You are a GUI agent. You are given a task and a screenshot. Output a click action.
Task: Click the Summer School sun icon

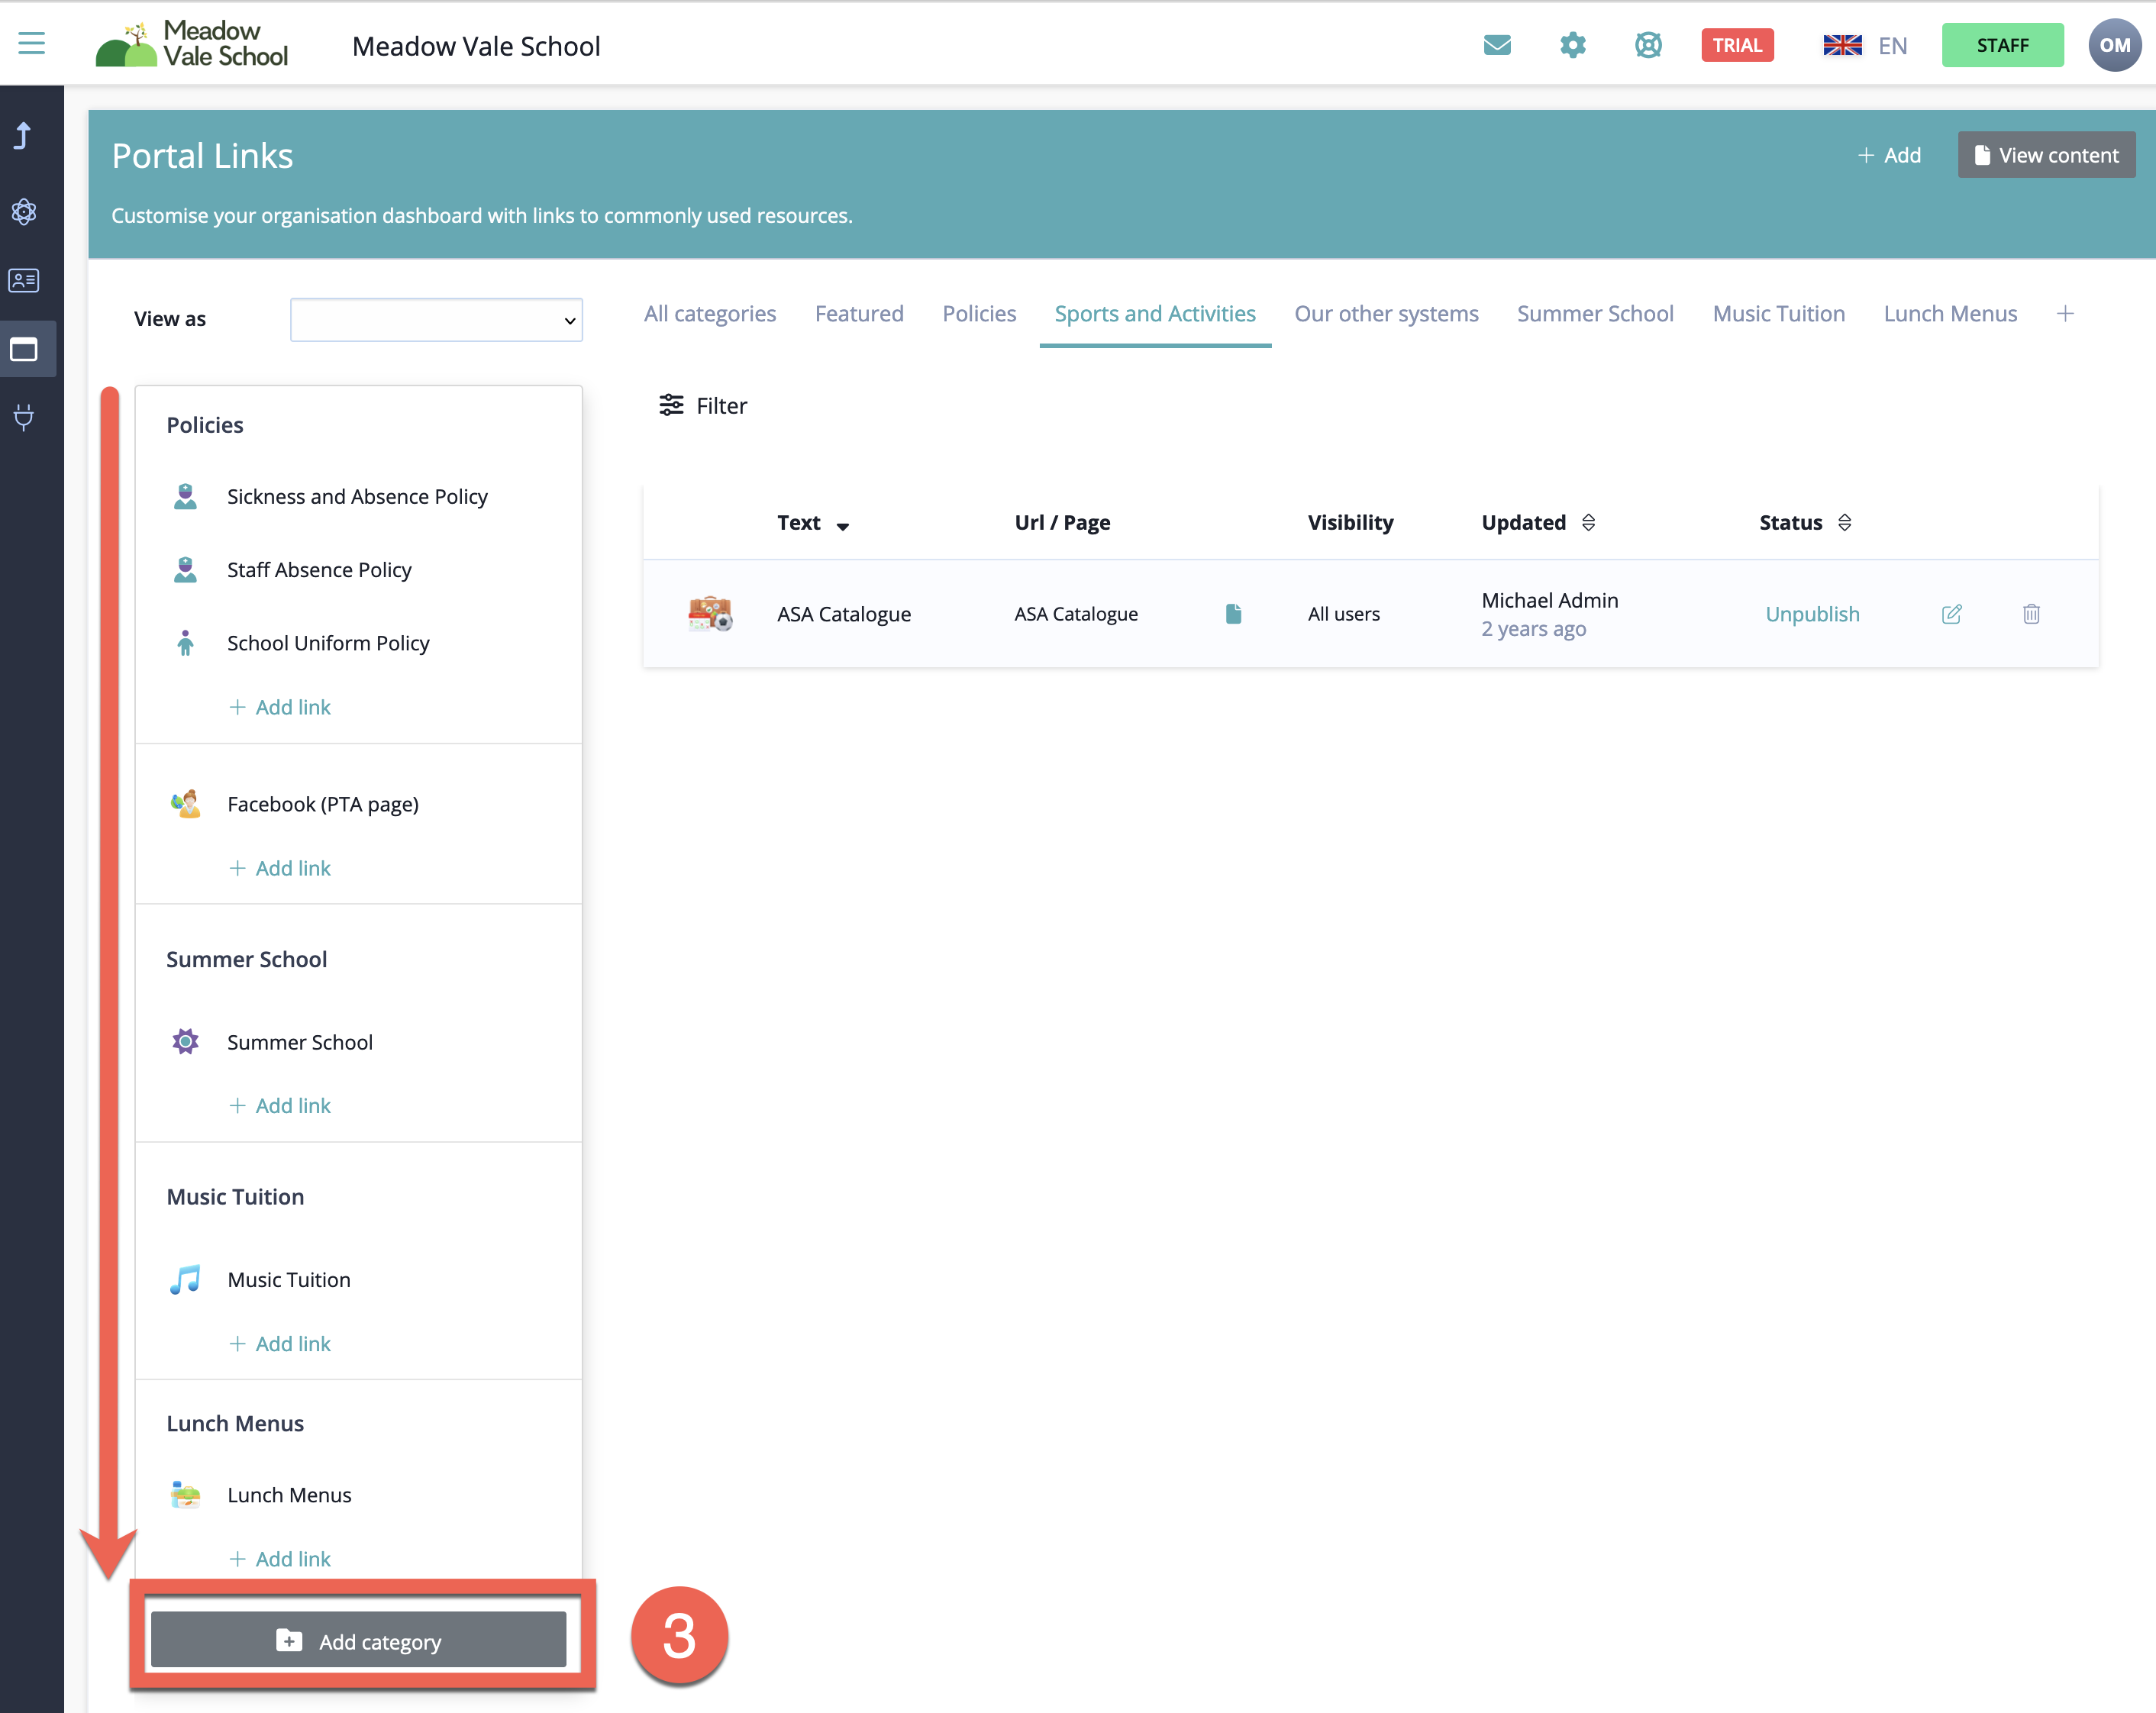coord(185,1042)
